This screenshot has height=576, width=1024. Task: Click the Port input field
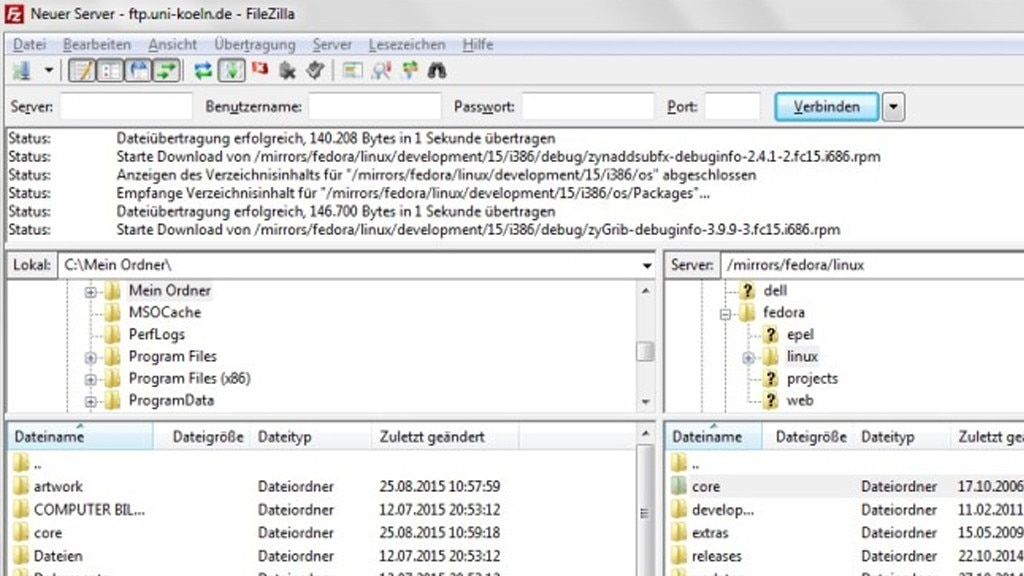coord(732,106)
